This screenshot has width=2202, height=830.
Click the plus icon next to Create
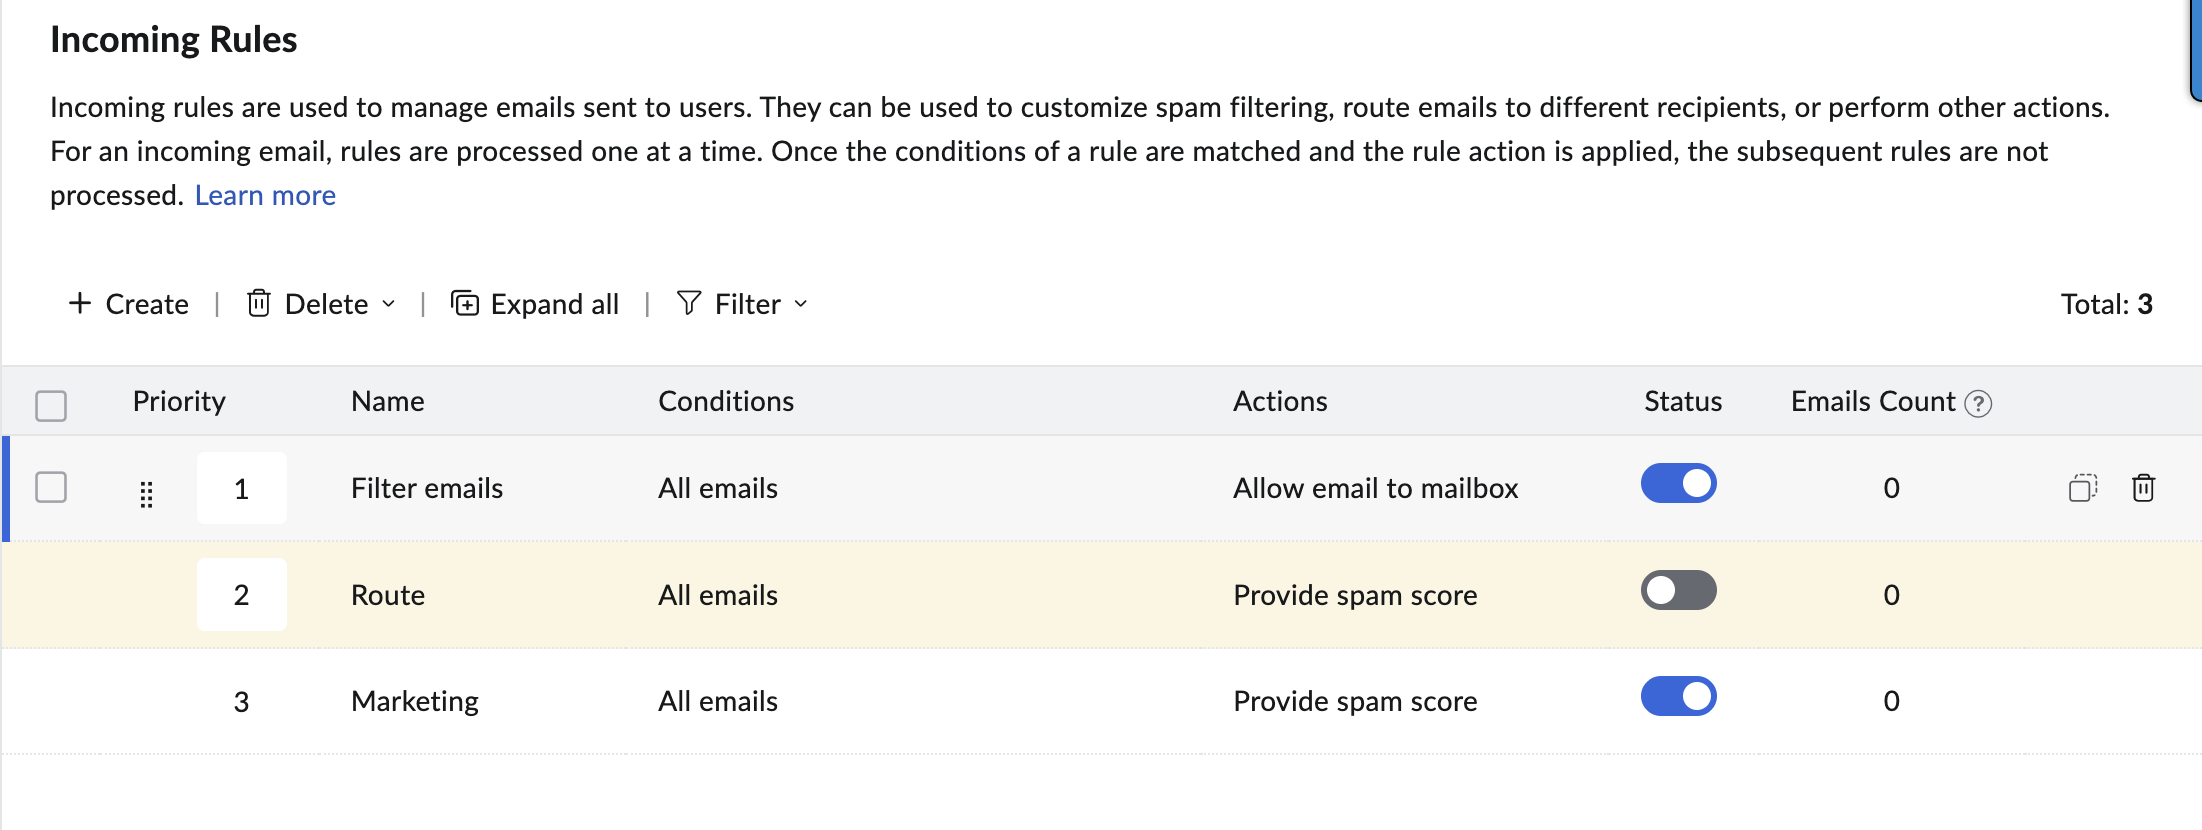click(79, 303)
